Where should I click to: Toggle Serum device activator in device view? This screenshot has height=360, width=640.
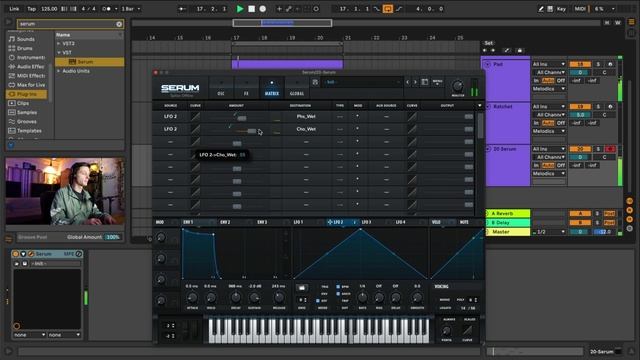[x=16, y=254]
